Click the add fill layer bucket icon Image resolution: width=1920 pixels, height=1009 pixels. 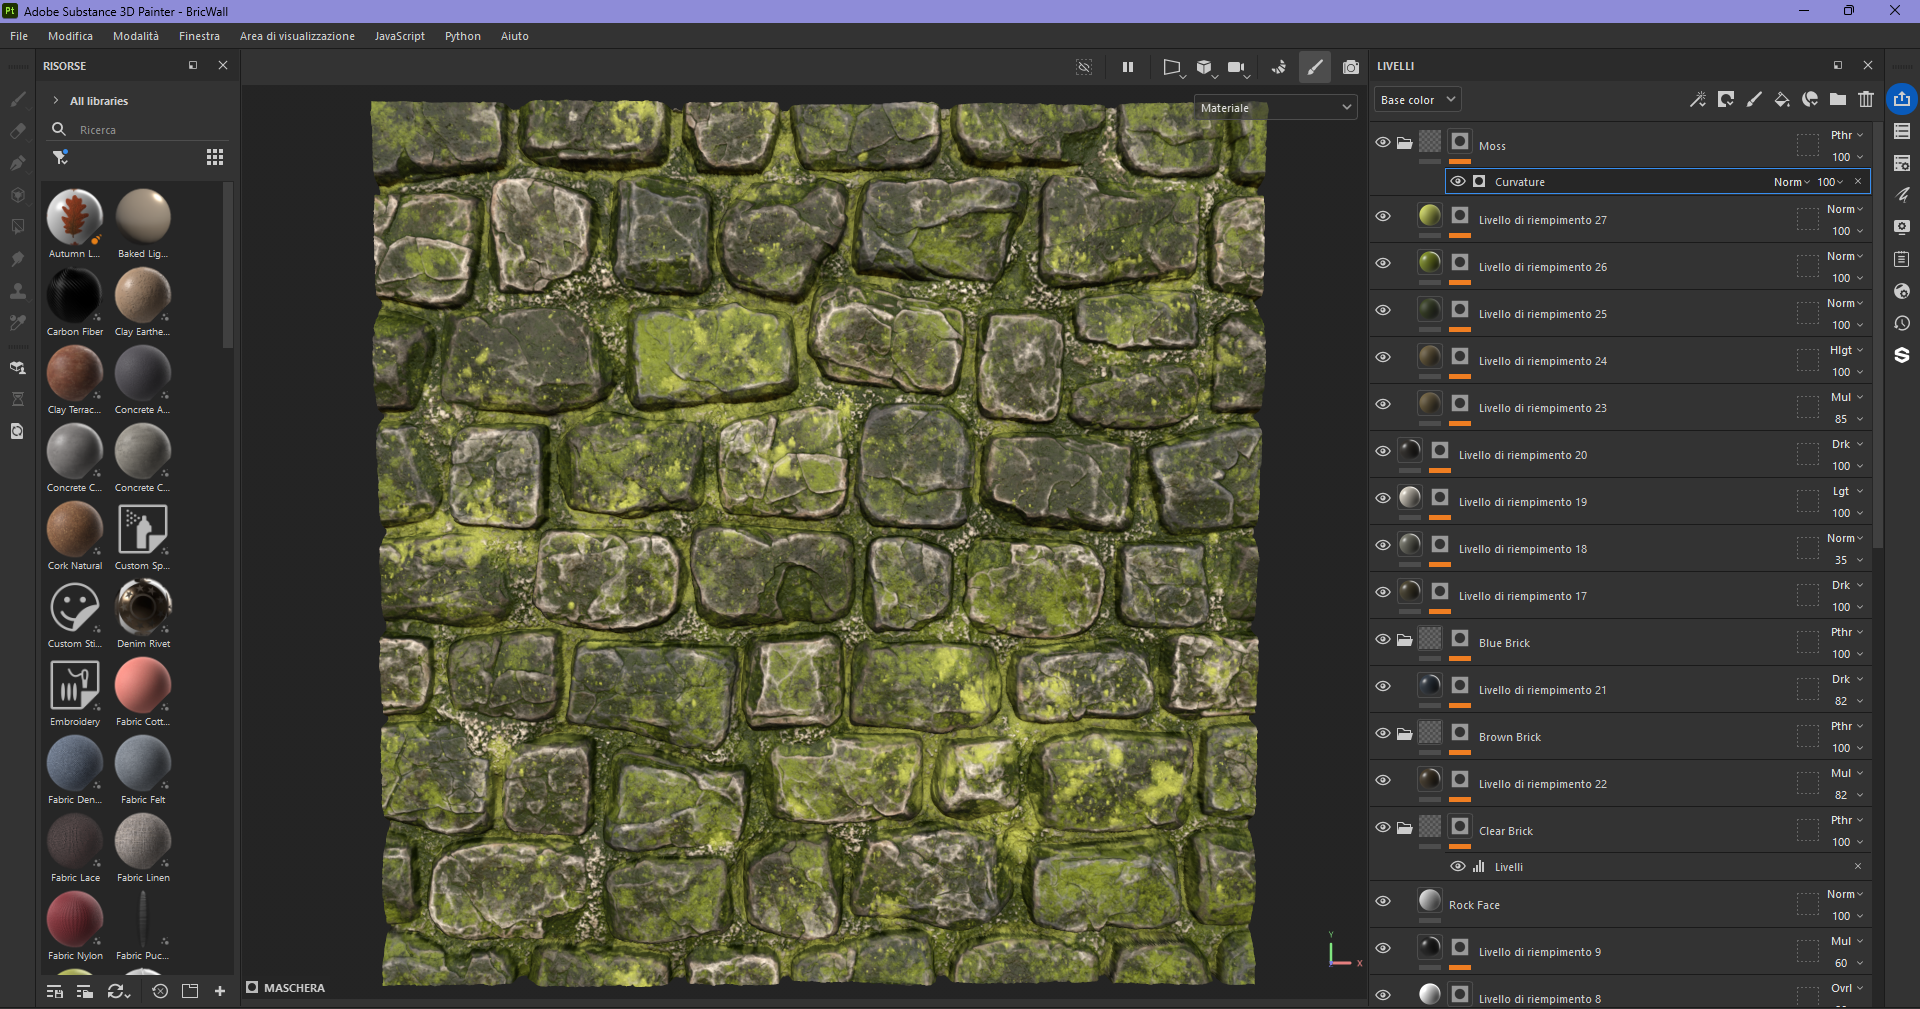(1782, 99)
